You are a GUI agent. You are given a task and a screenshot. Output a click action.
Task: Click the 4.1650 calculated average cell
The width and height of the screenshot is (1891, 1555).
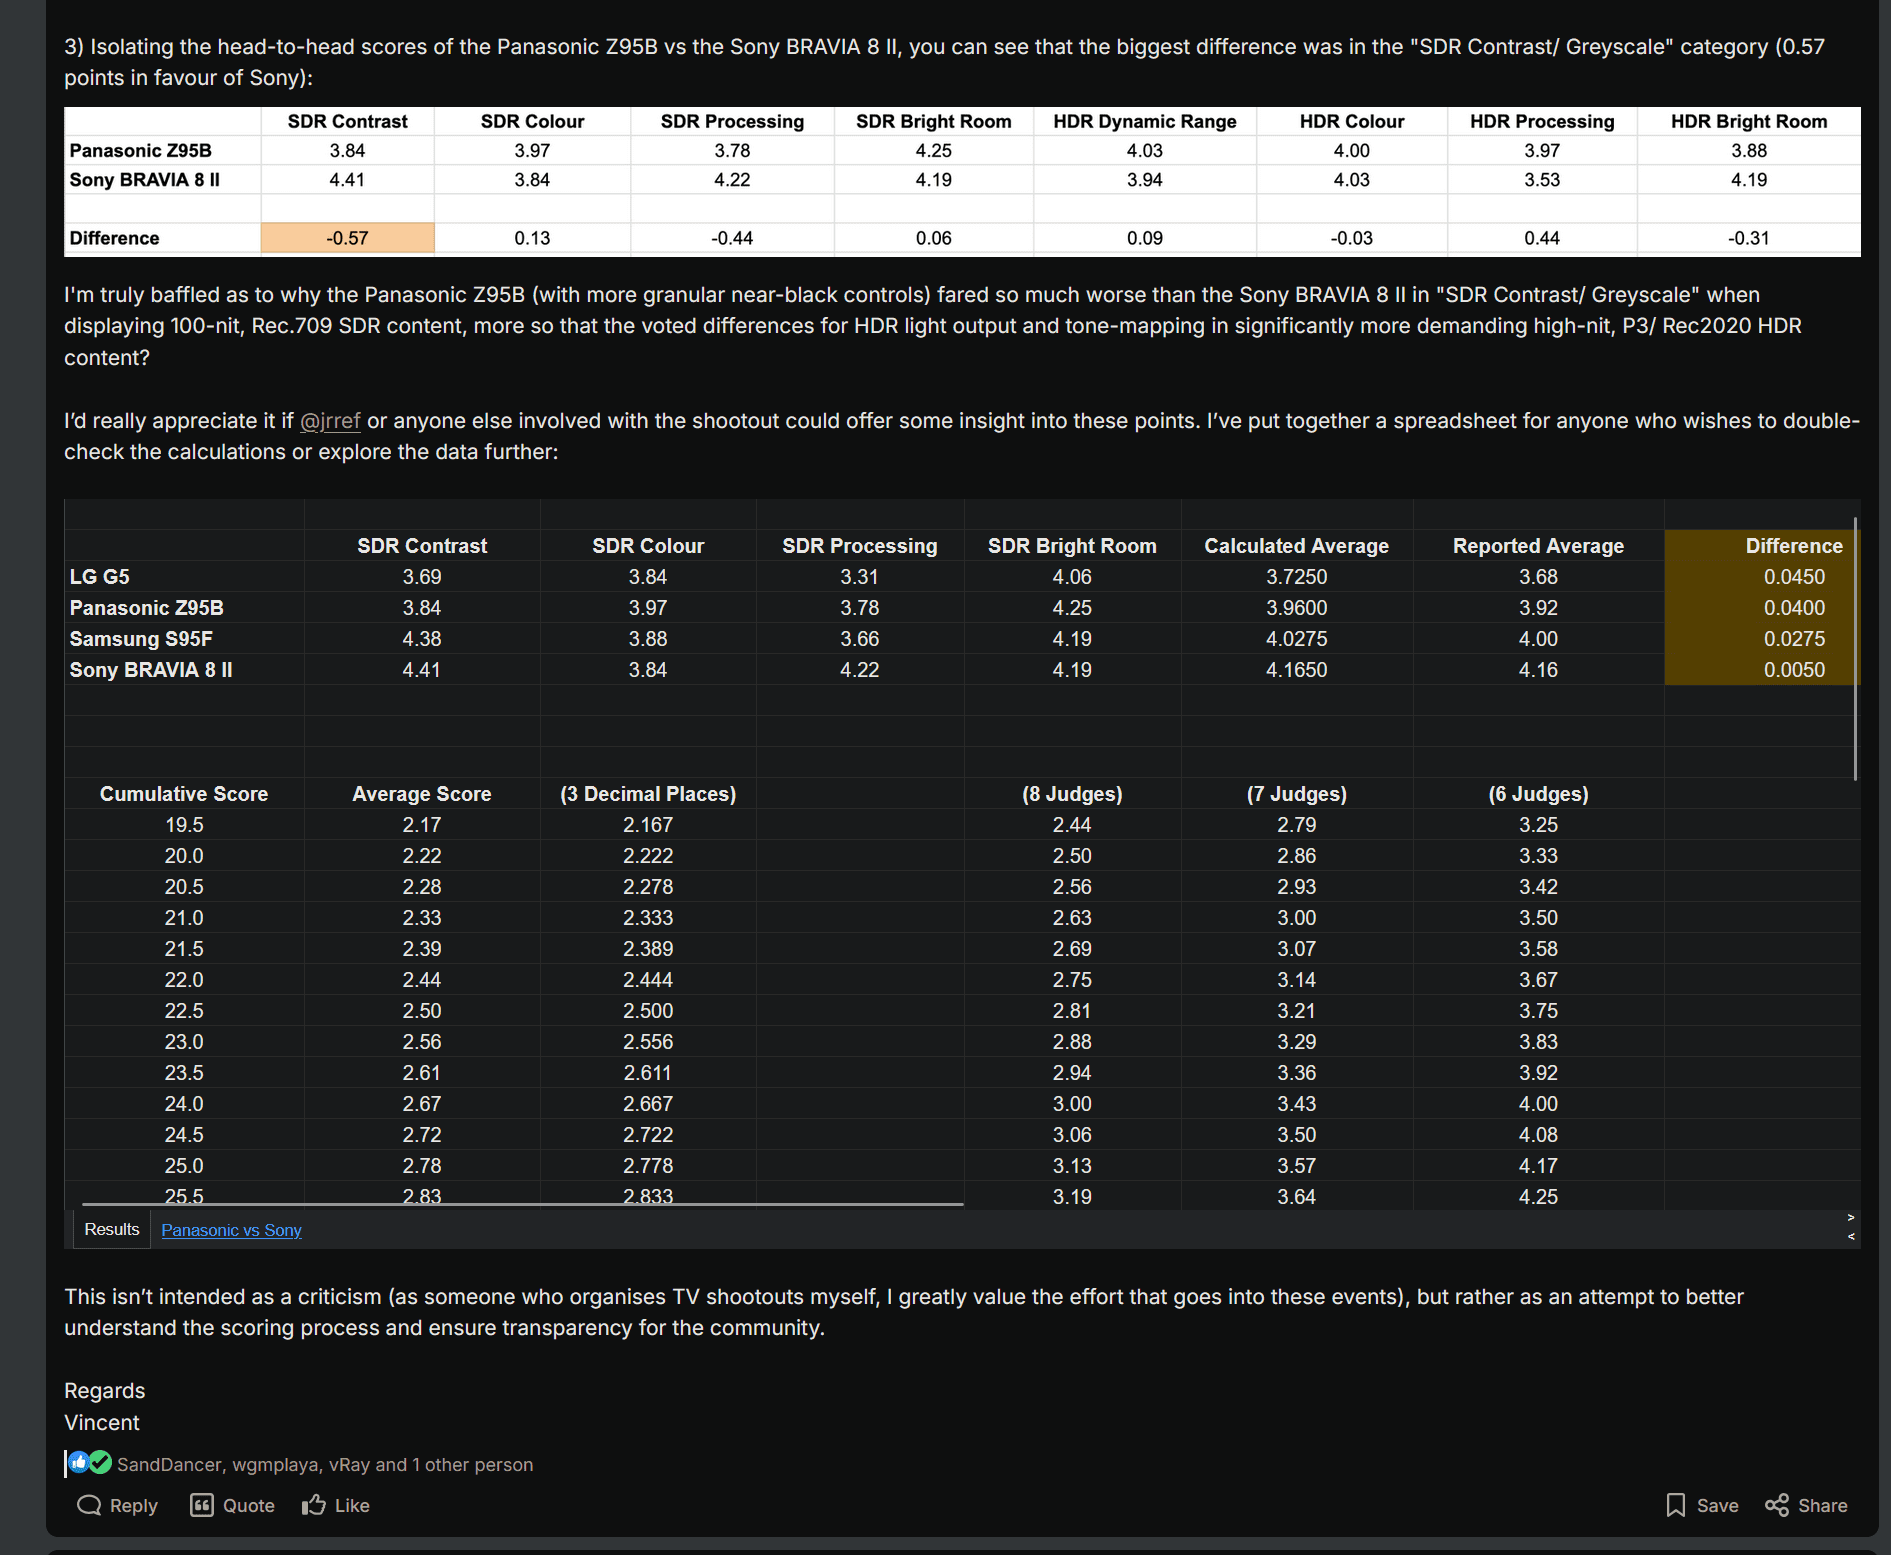coord(1296,670)
